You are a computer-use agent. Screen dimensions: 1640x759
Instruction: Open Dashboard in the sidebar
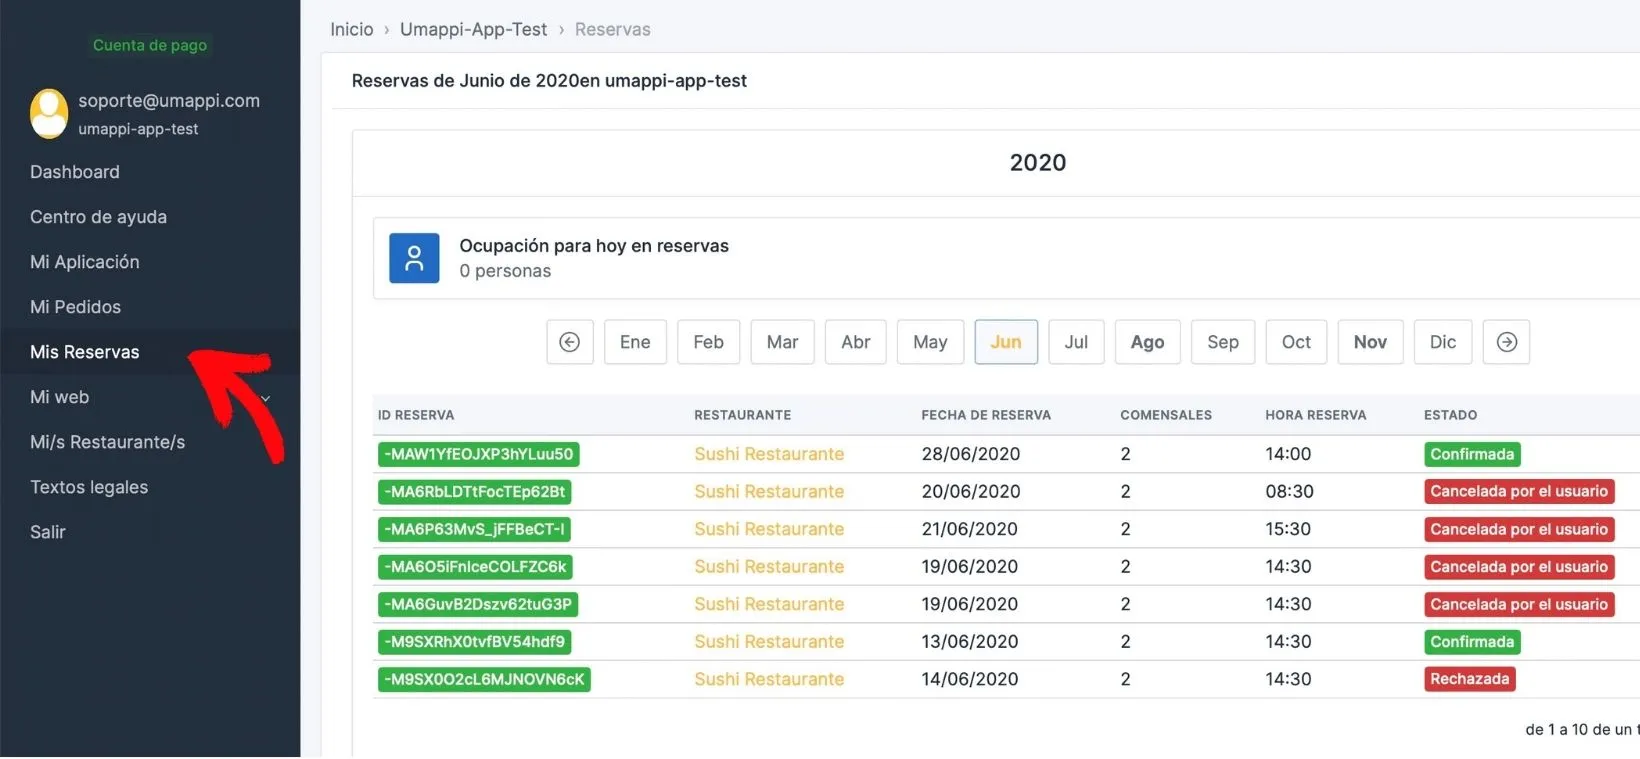[75, 172]
